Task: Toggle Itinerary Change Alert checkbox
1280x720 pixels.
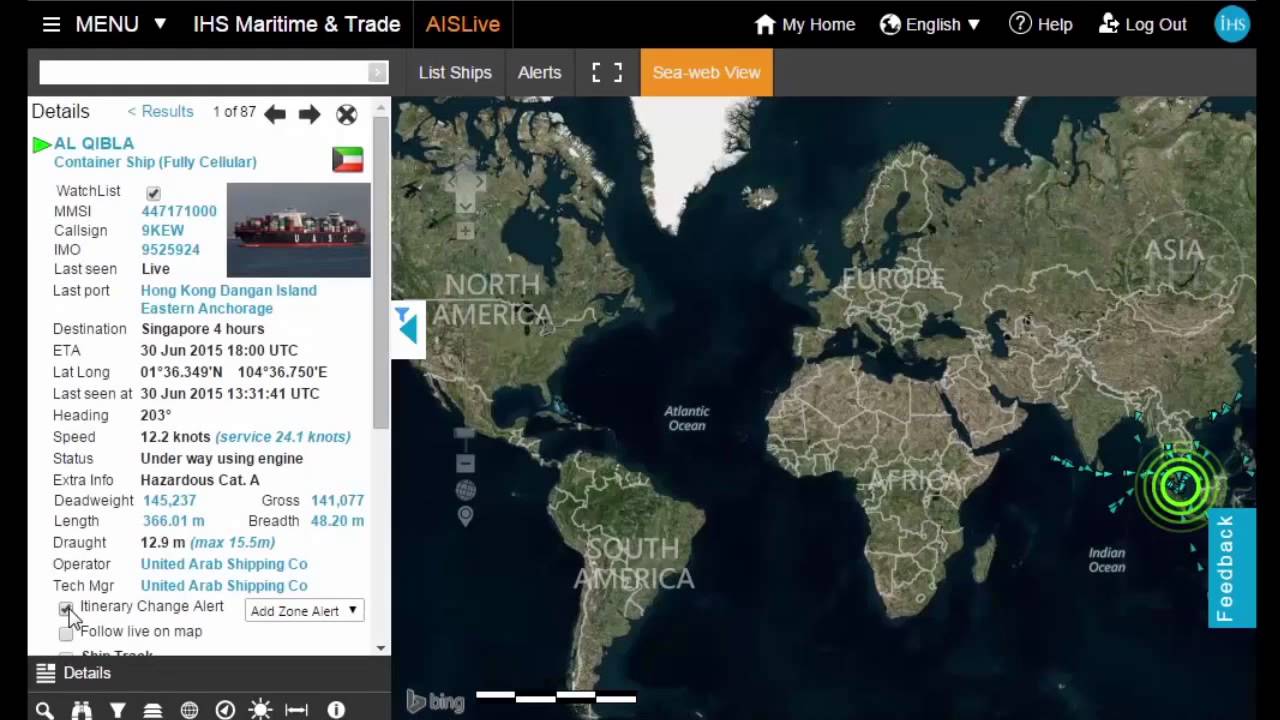Action: tap(66, 608)
